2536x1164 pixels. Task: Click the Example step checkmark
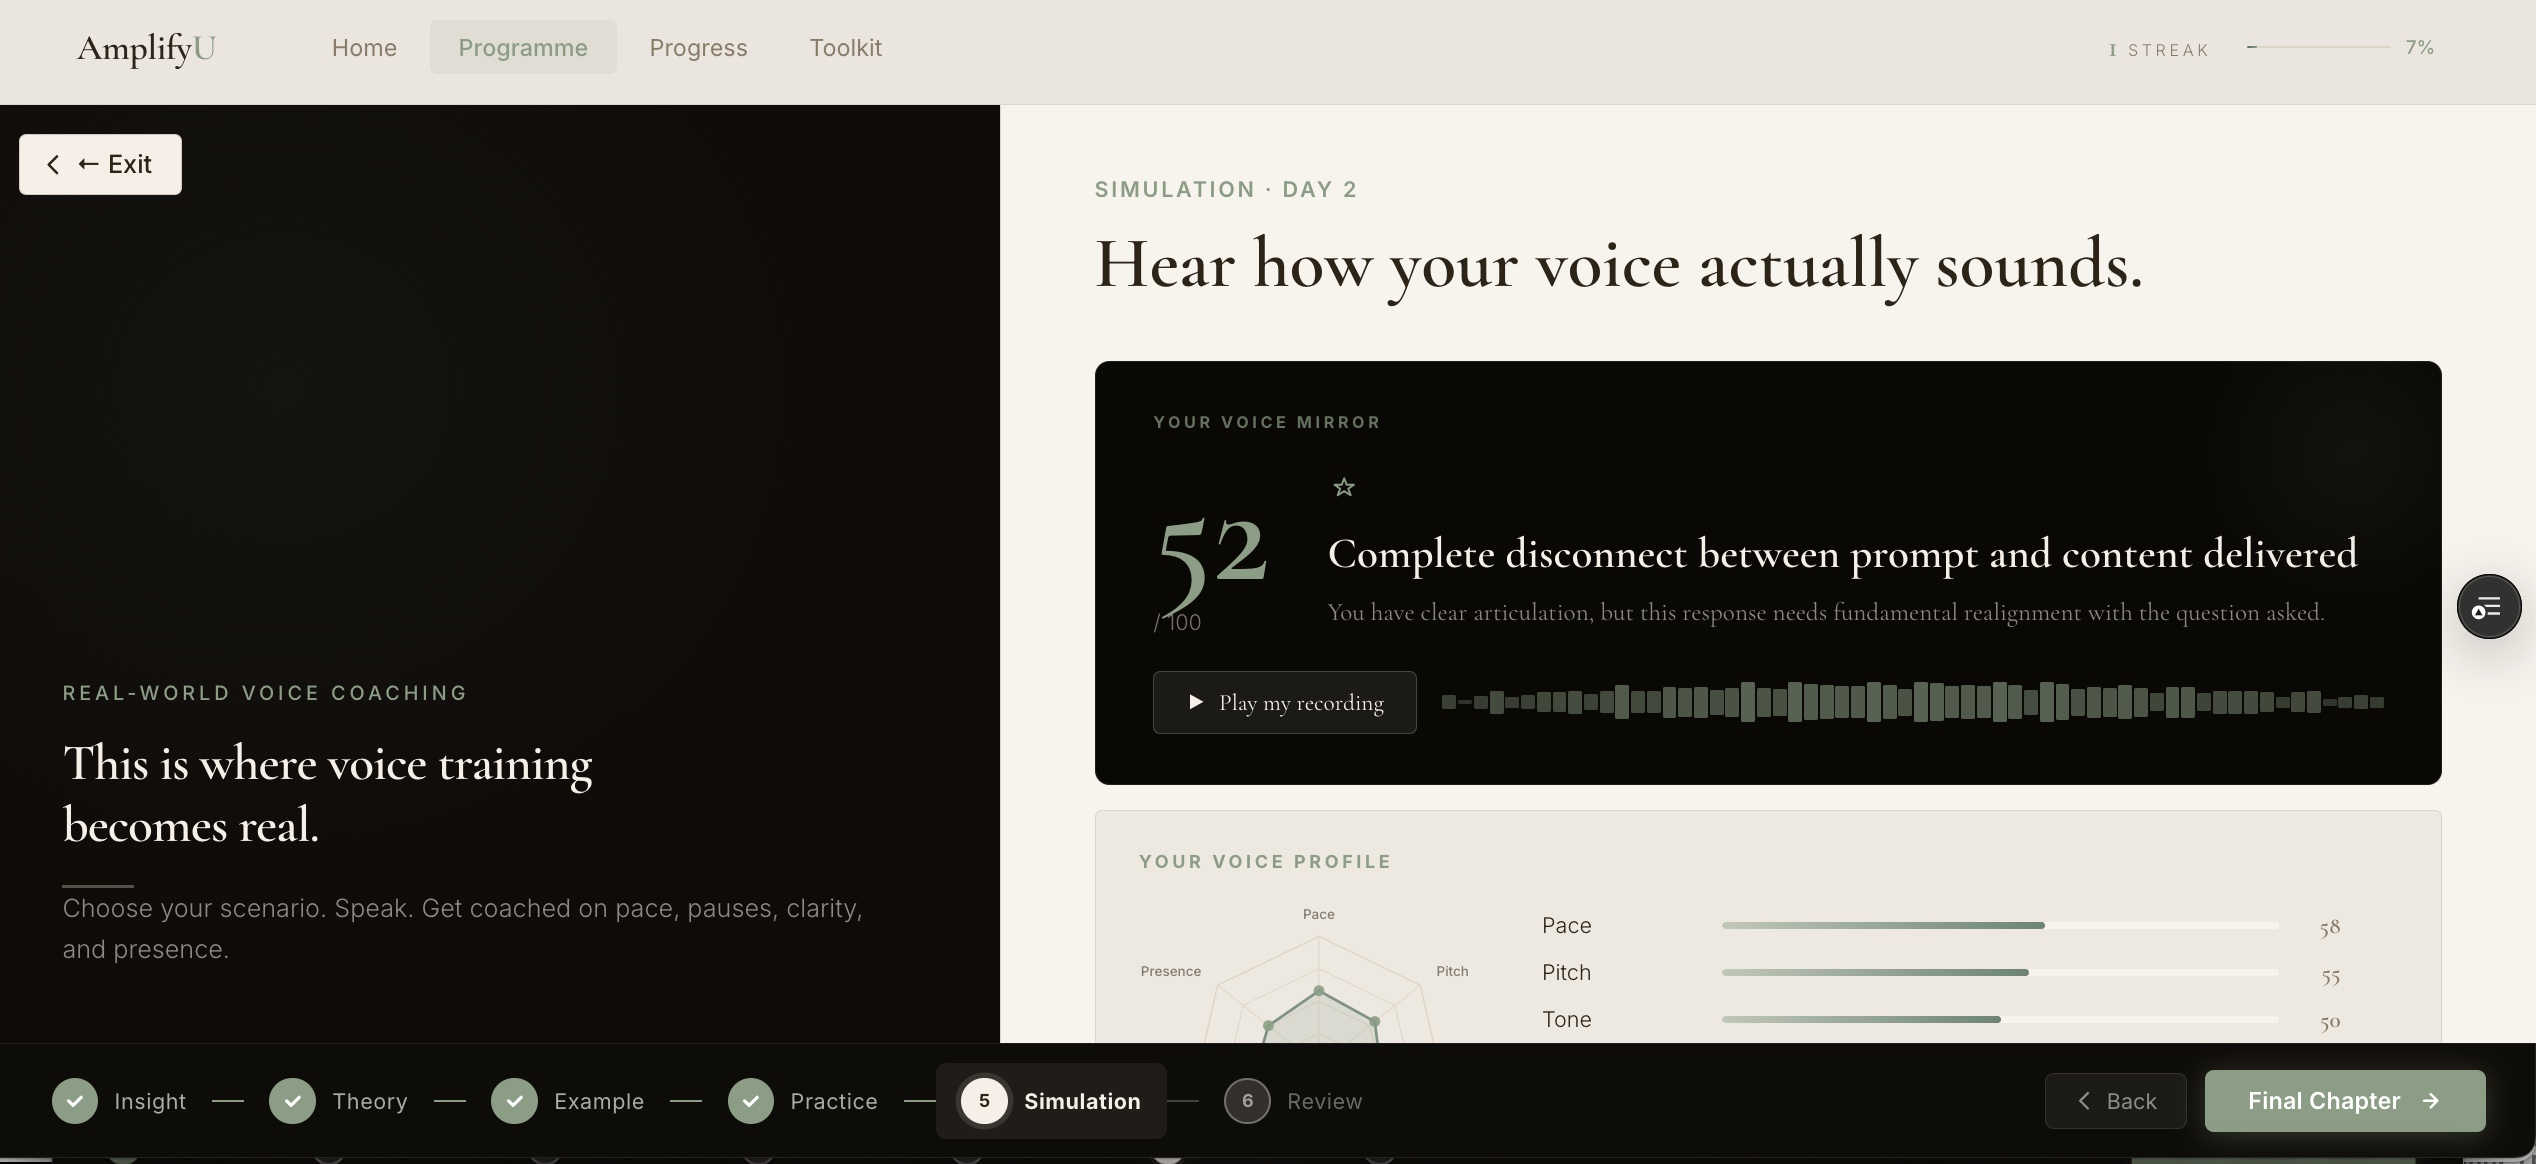tap(514, 1101)
